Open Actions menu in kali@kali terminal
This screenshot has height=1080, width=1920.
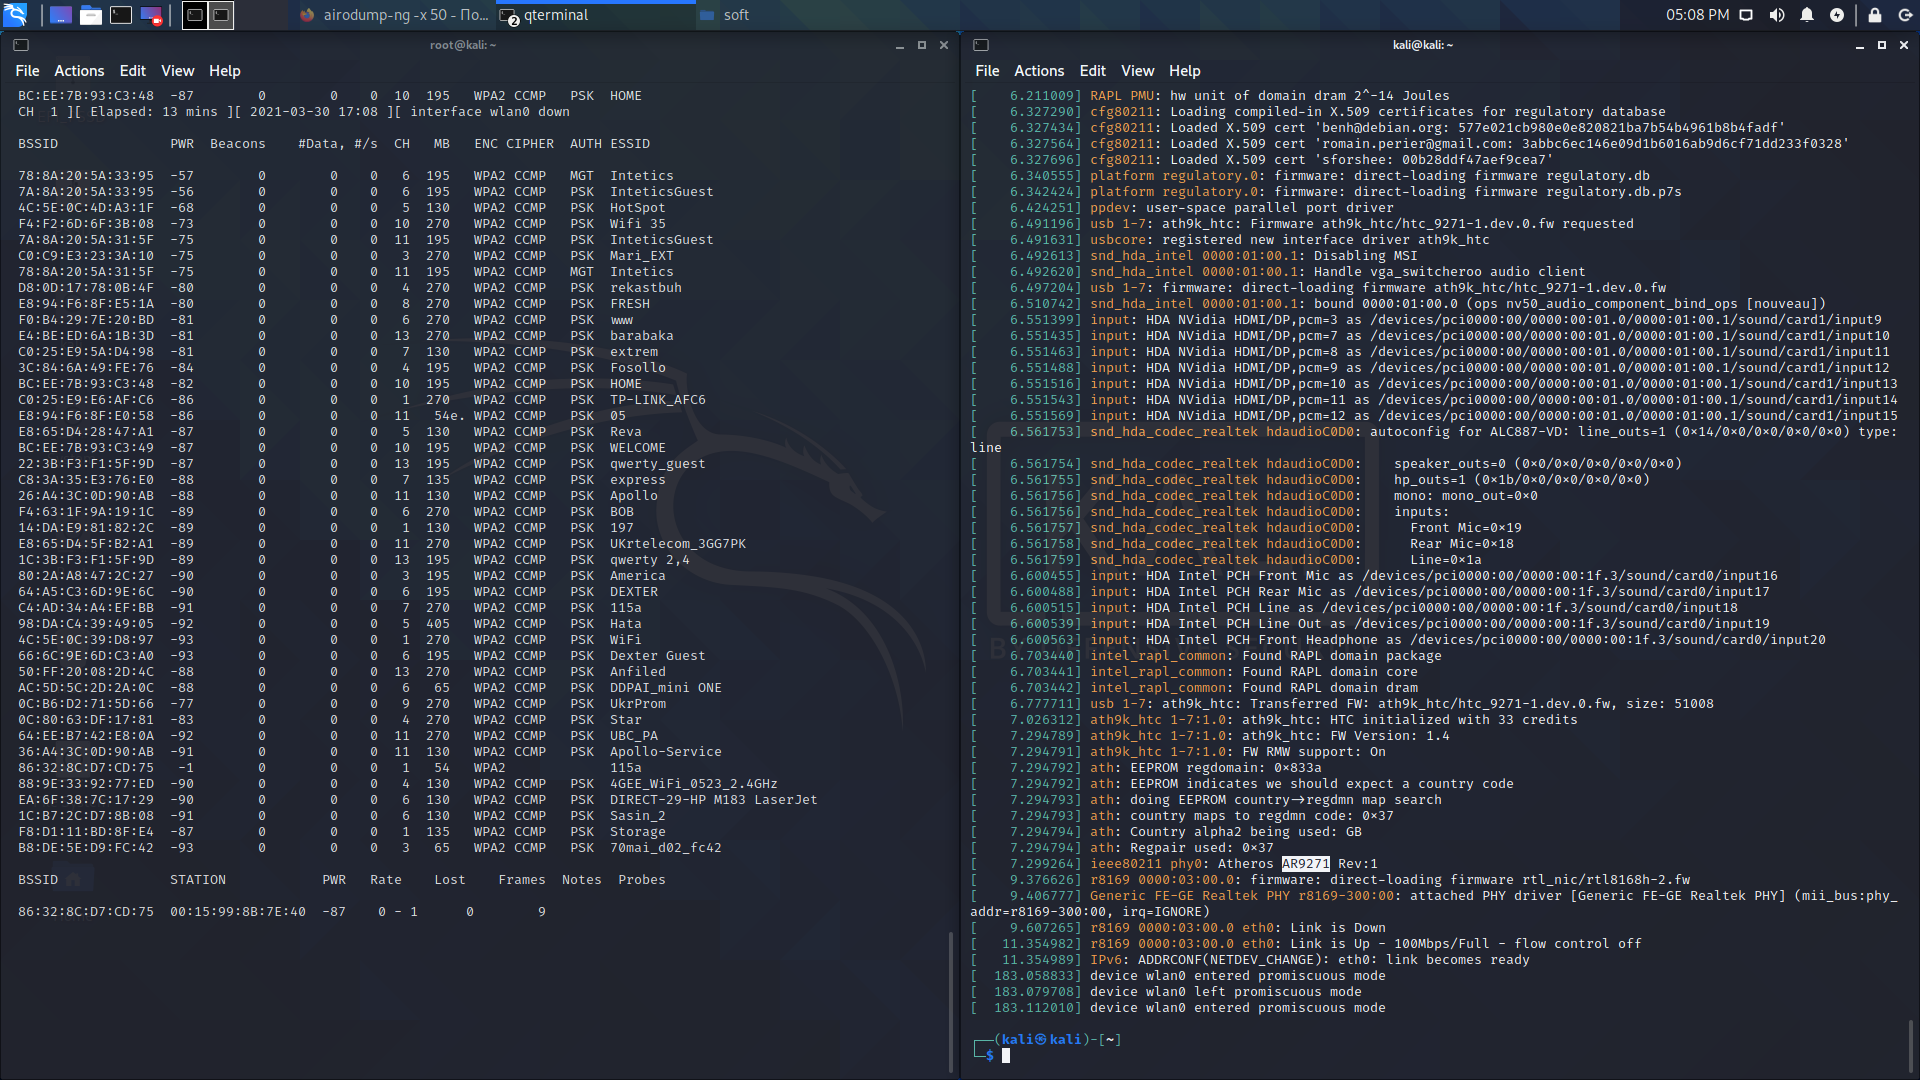click(1039, 71)
